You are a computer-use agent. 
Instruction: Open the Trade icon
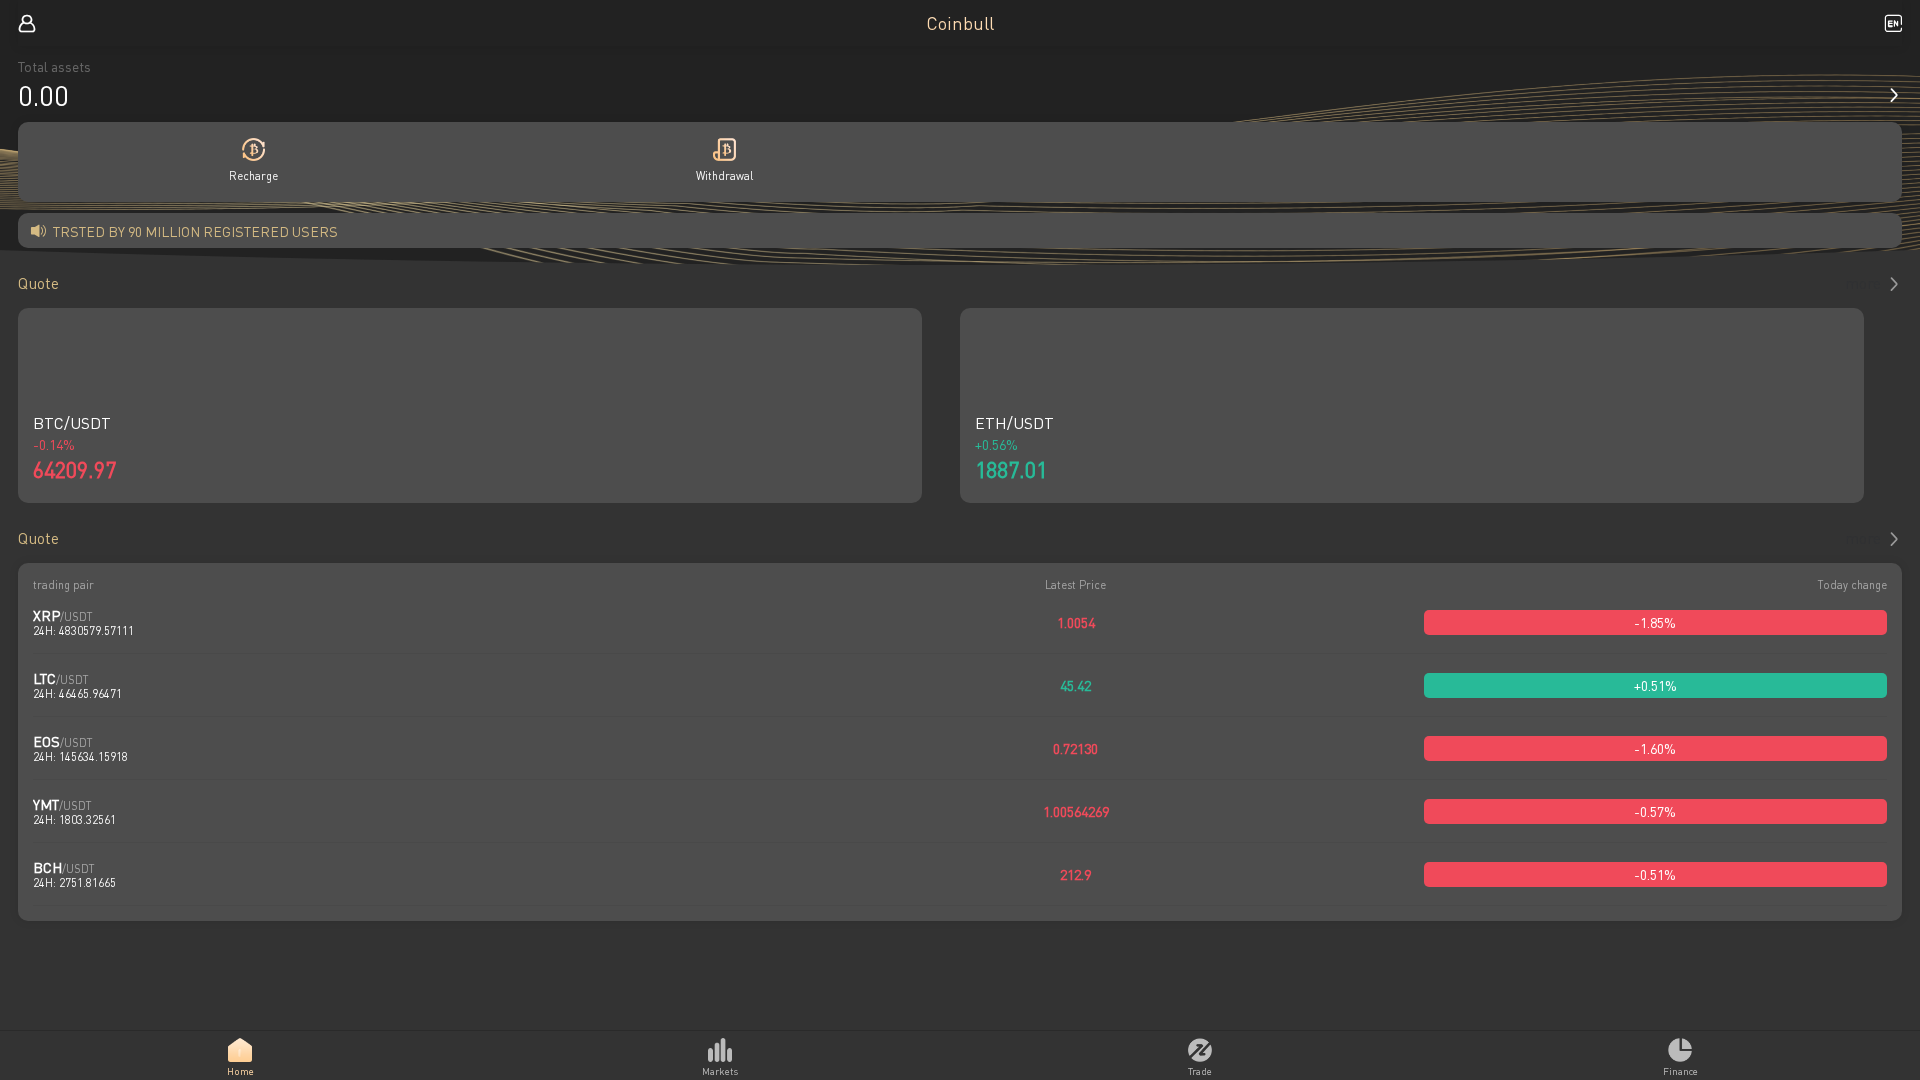[x=1200, y=1050]
